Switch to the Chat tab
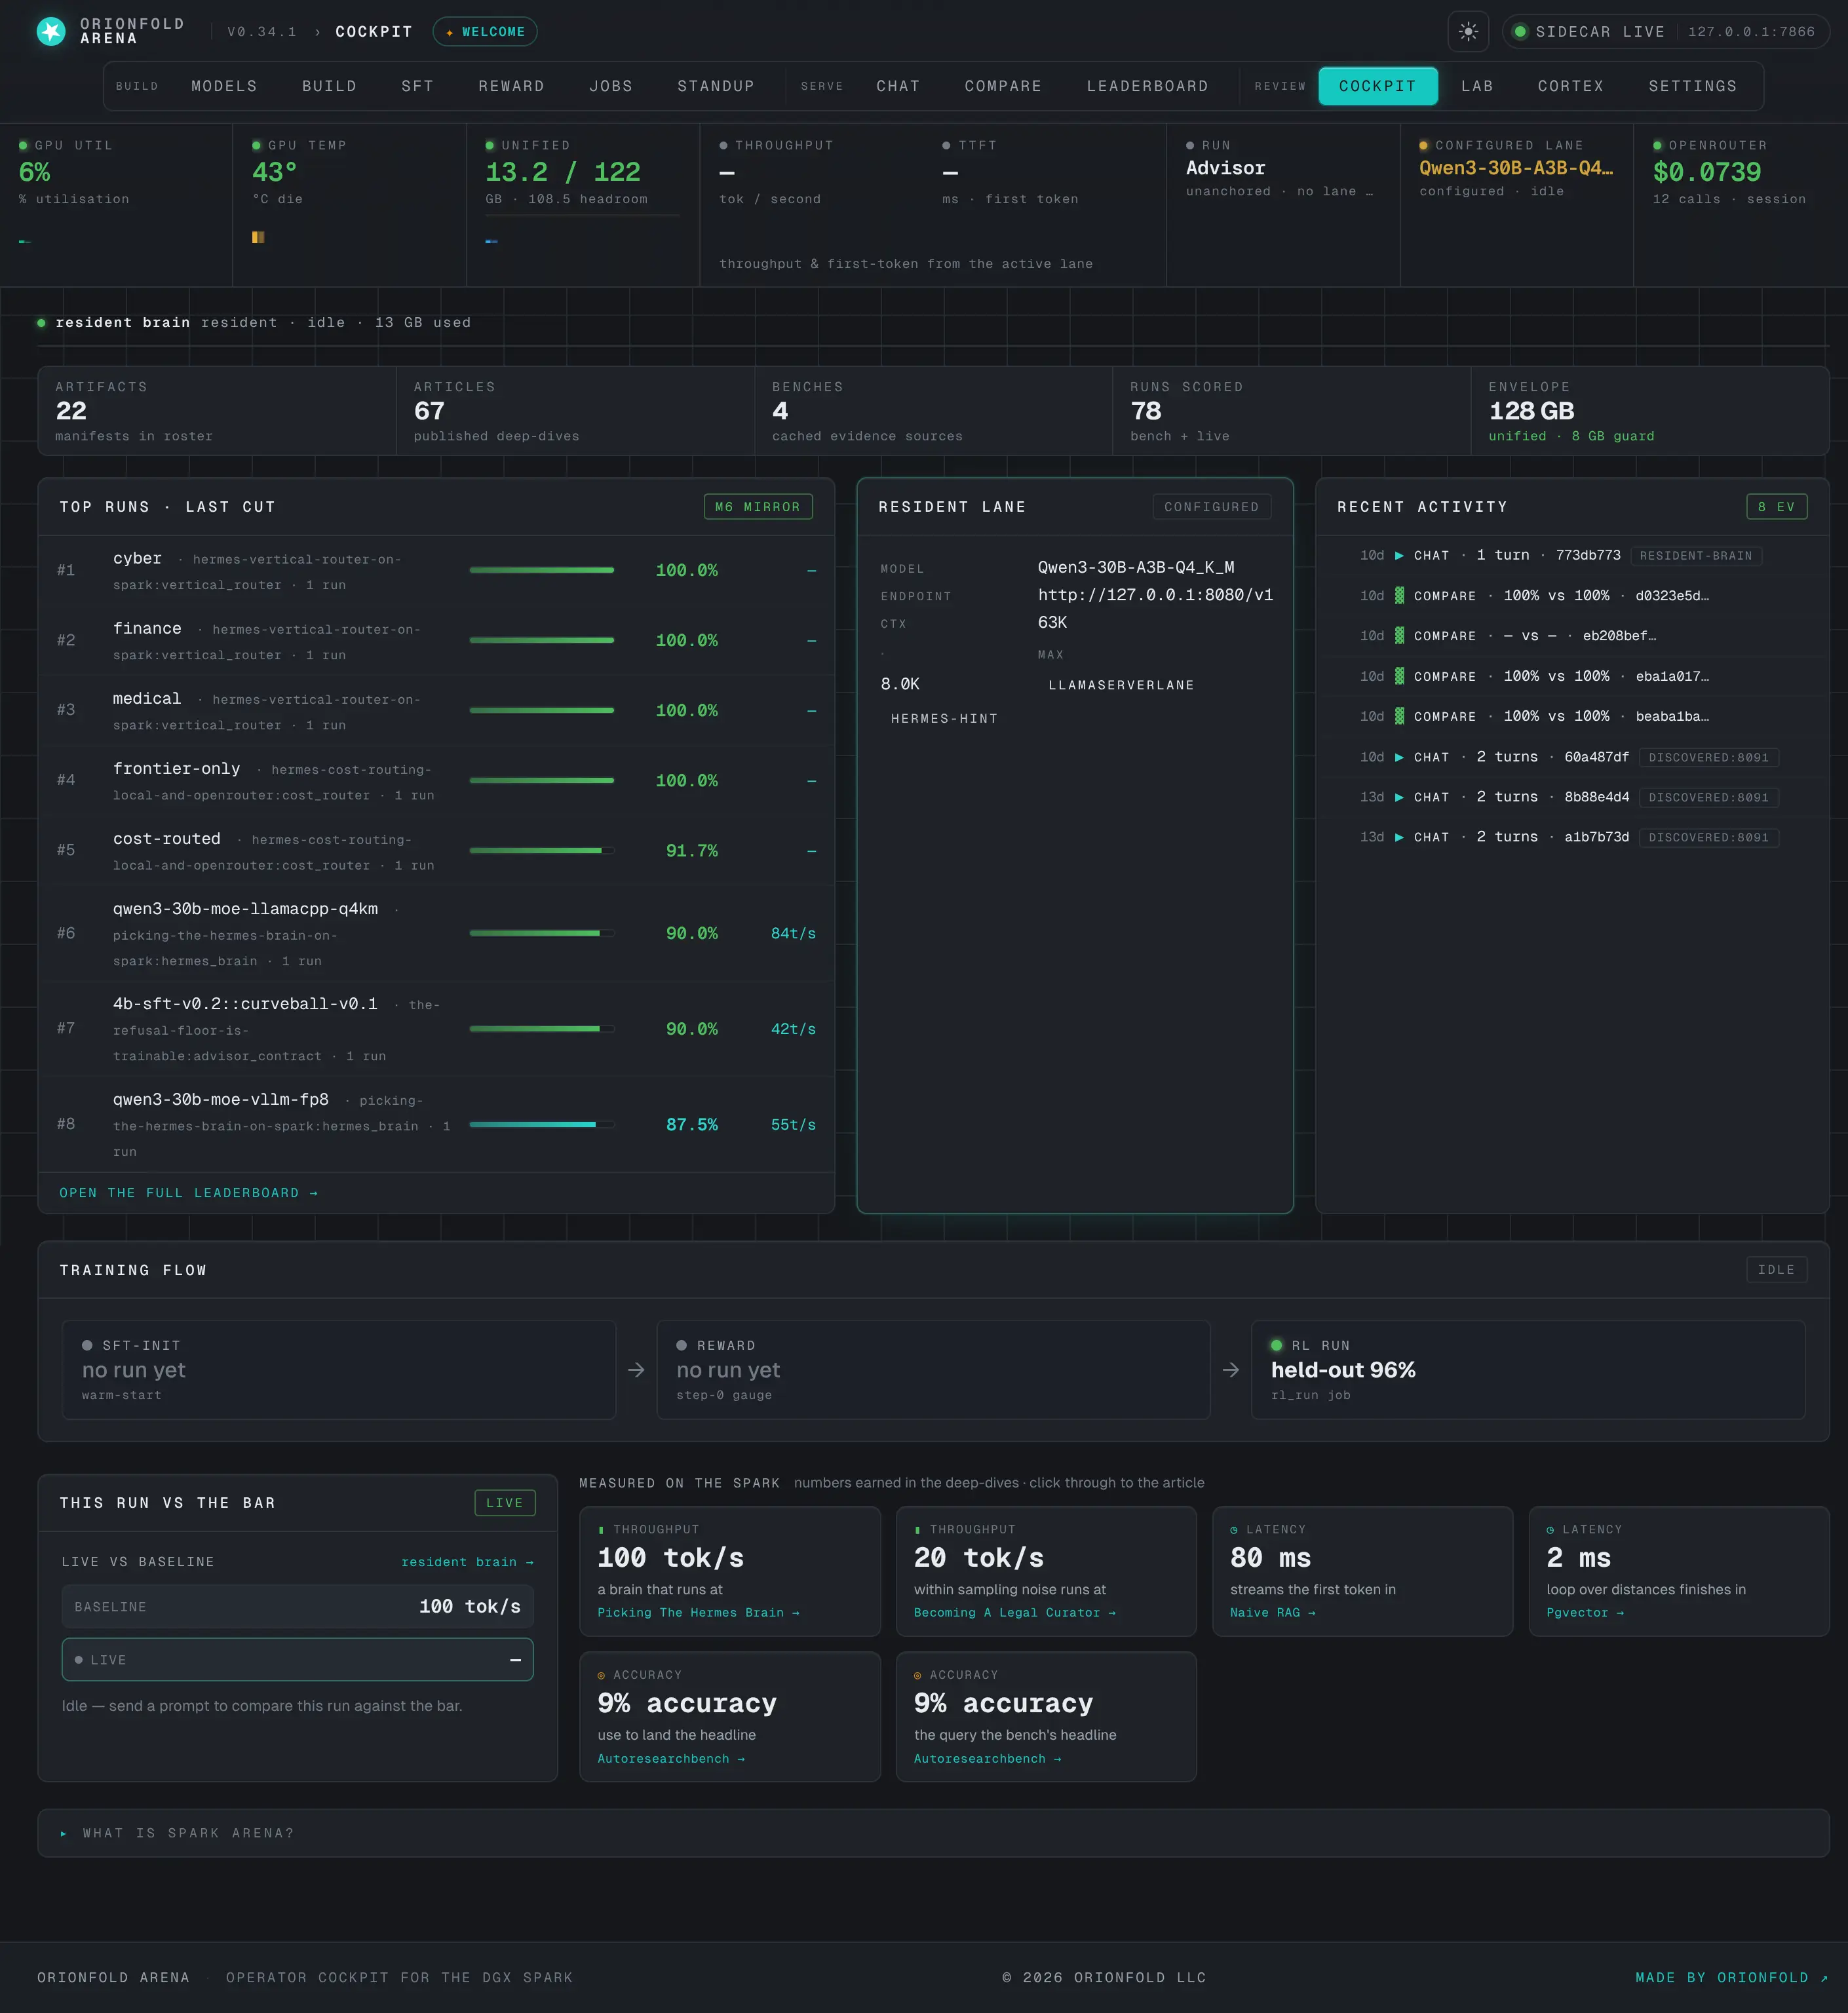 coord(897,86)
